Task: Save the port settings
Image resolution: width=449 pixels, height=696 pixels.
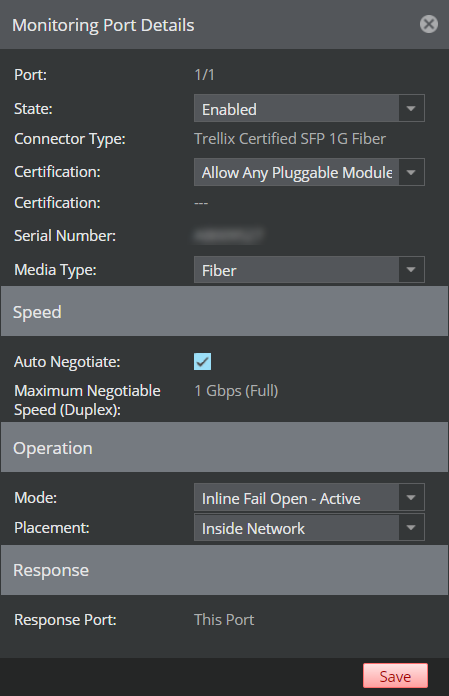Action: 395,676
